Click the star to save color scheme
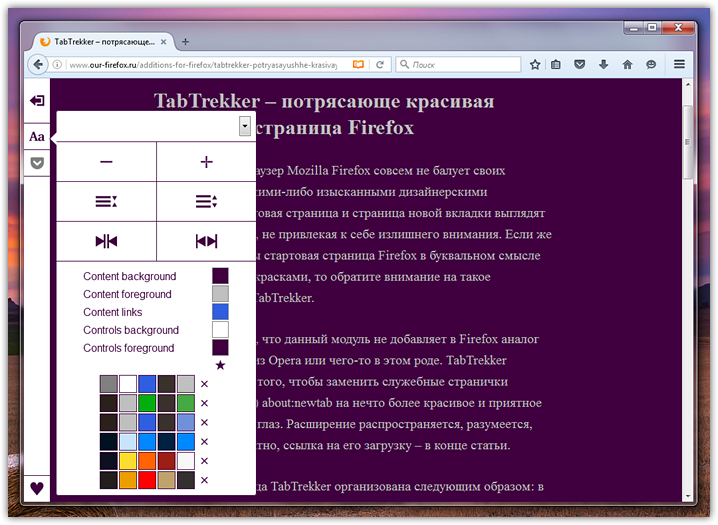This screenshot has height=525, width=718. [220, 365]
